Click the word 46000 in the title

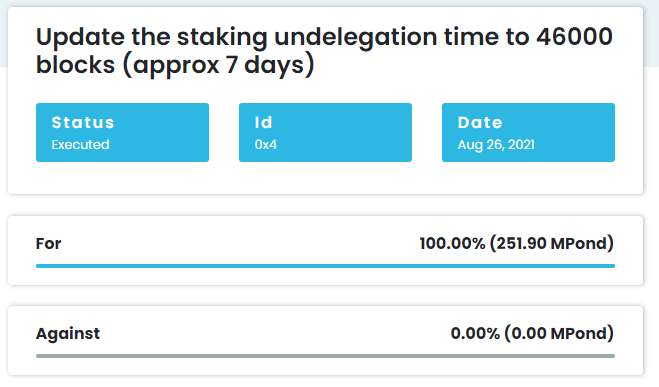(x=574, y=37)
